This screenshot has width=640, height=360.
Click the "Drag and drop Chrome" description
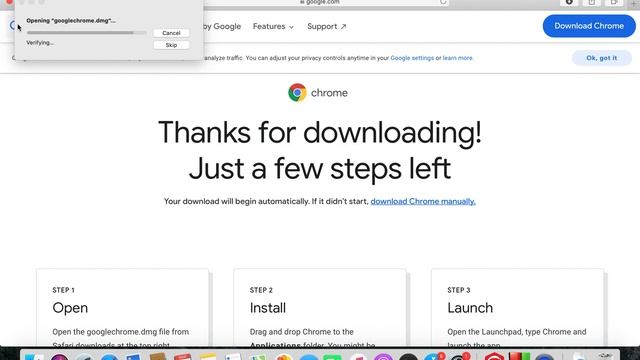pyautogui.click(x=313, y=337)
